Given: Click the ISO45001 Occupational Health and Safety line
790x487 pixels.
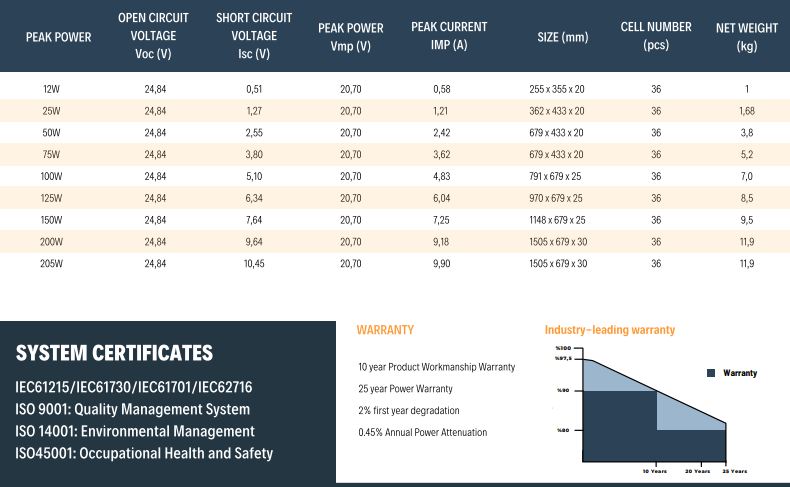Looking at the screenshot, I should pyautogui.click(x=144, y=453).
